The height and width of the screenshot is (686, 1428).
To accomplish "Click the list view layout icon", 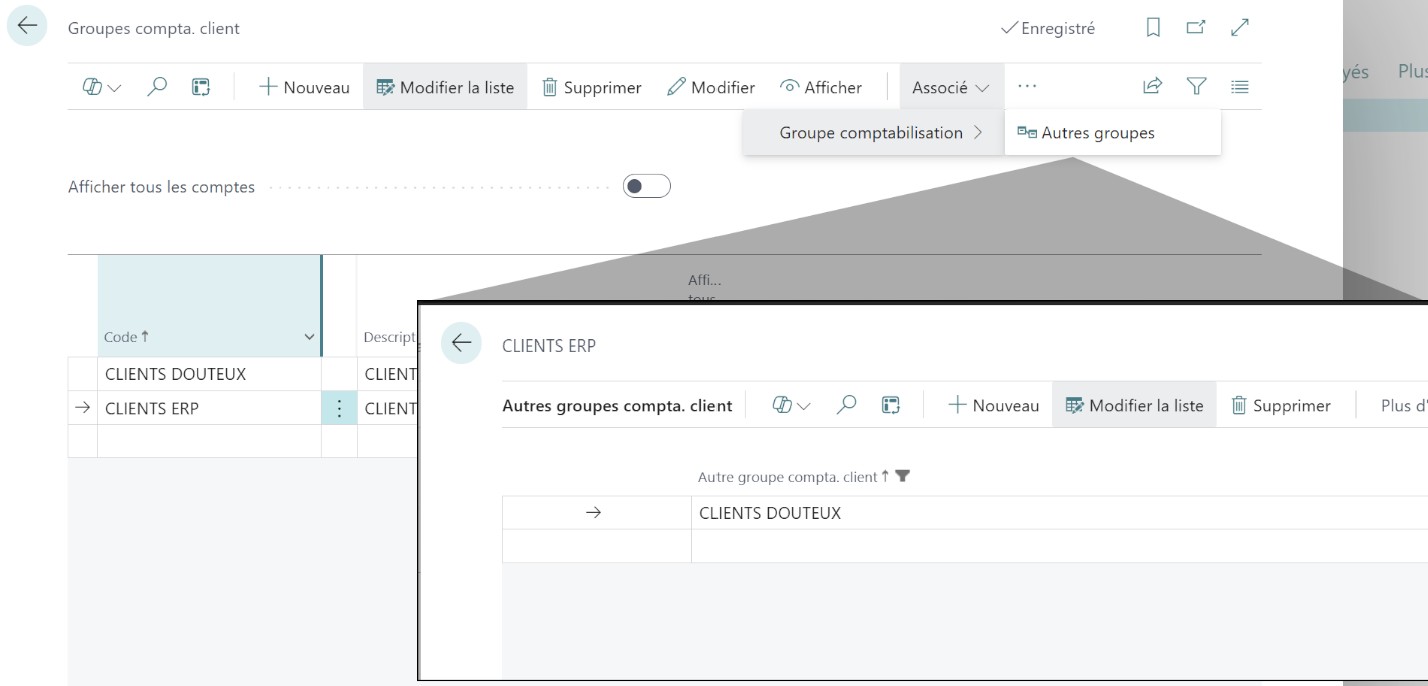I will tap(1240, 87).
